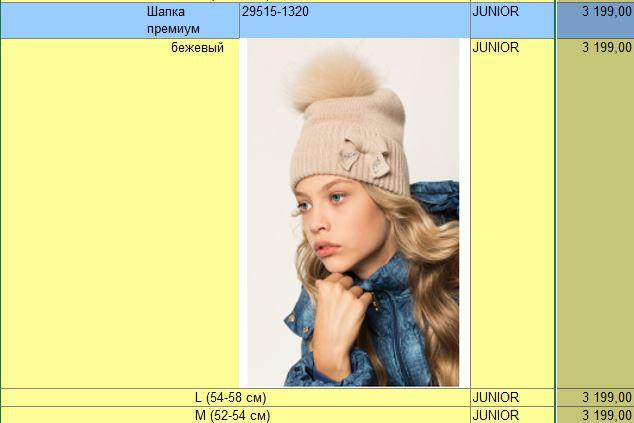Select the size row L (54-58 см)
Screen dimensions: 634x423
(x=235, y=398)
